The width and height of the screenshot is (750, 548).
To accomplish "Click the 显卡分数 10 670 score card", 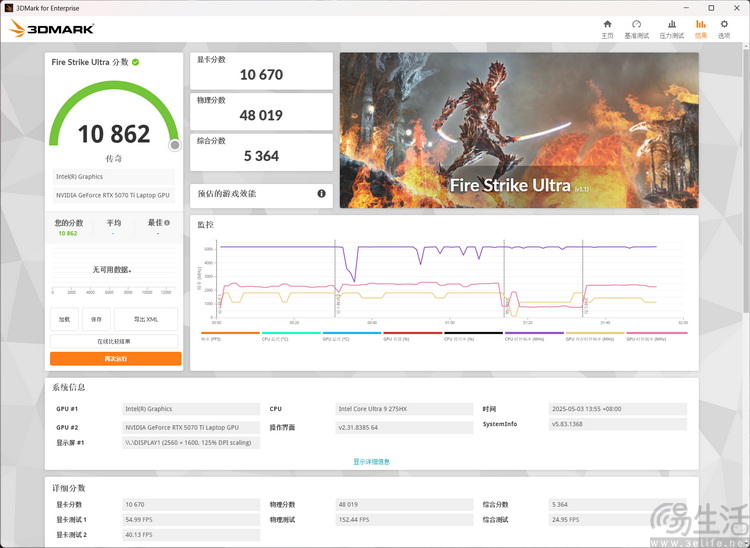I will [261, 71].
